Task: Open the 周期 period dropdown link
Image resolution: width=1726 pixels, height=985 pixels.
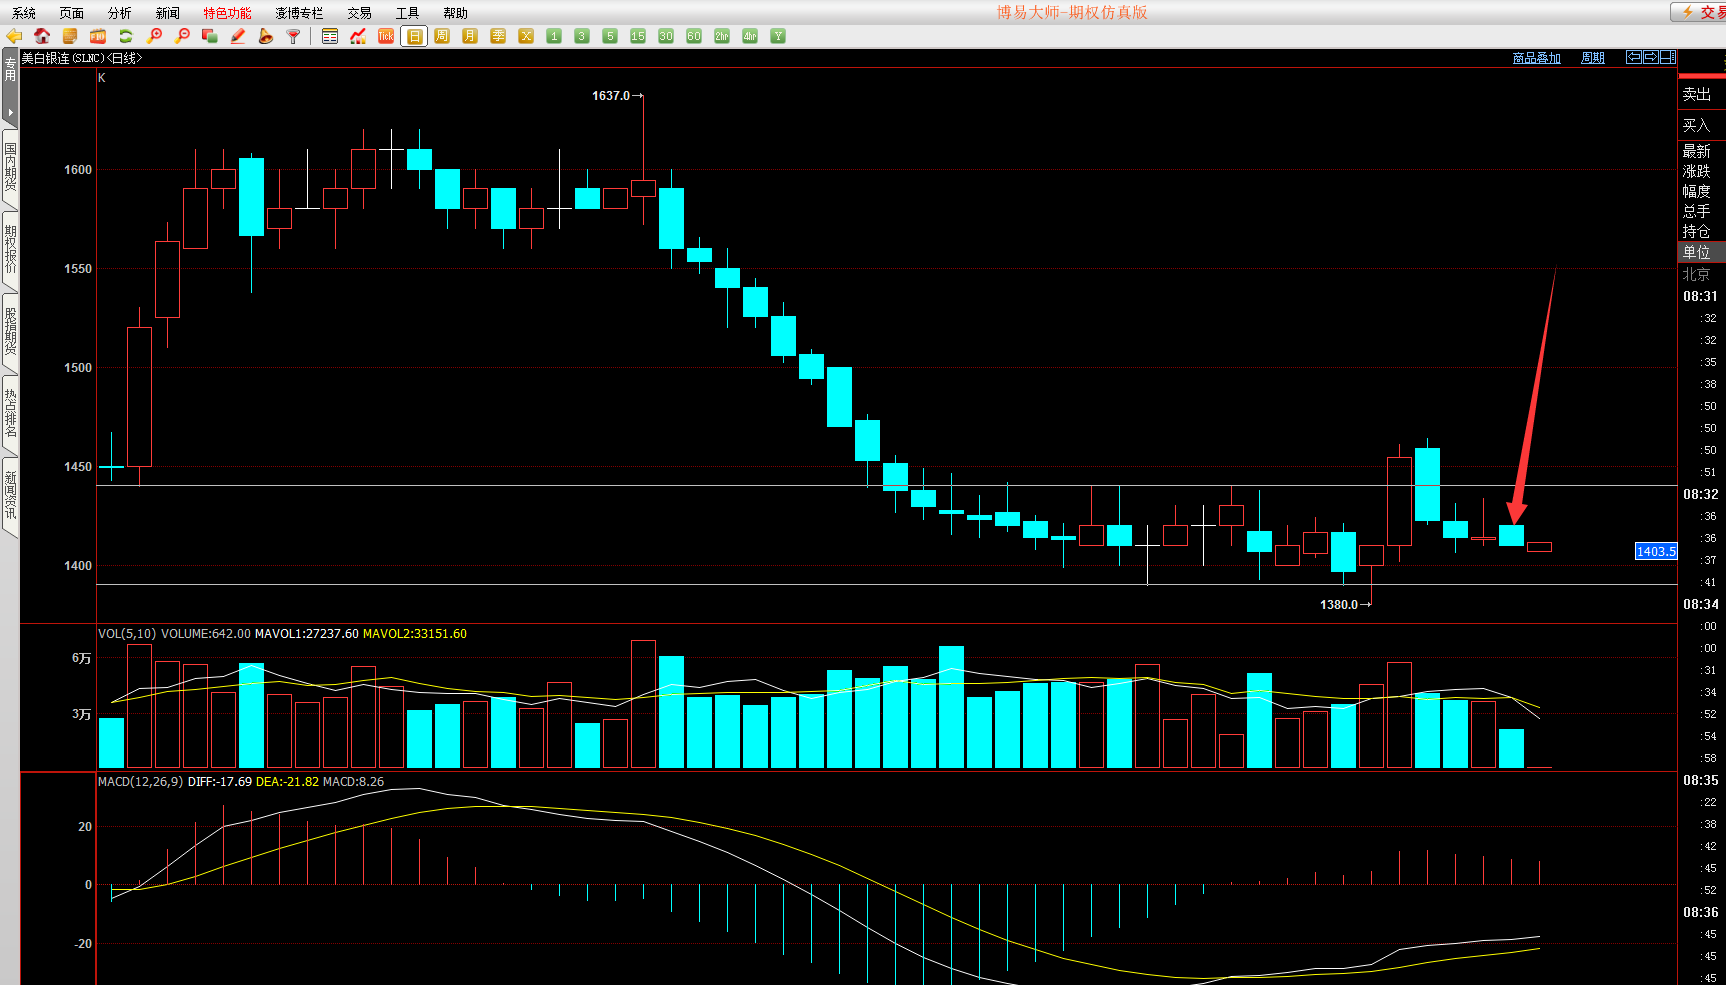Action: pyautogui.click(x=1592, y=58)
